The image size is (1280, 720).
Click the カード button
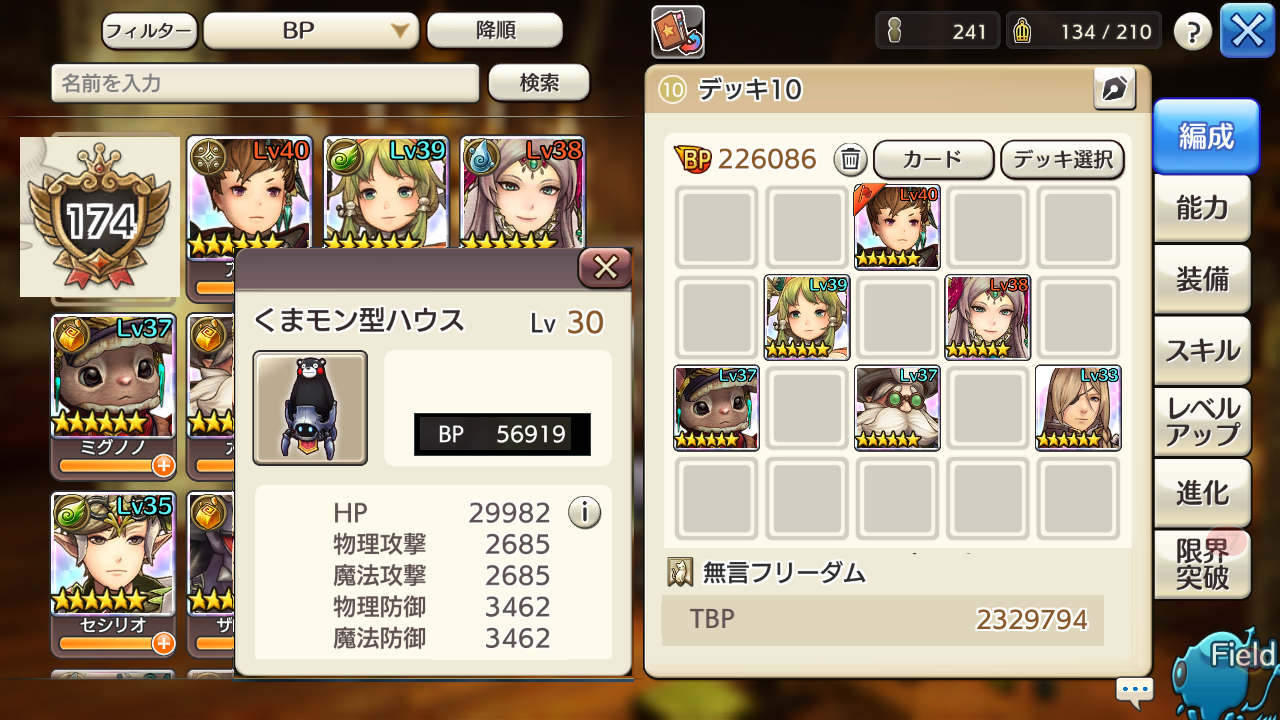[x=933, y=159]
